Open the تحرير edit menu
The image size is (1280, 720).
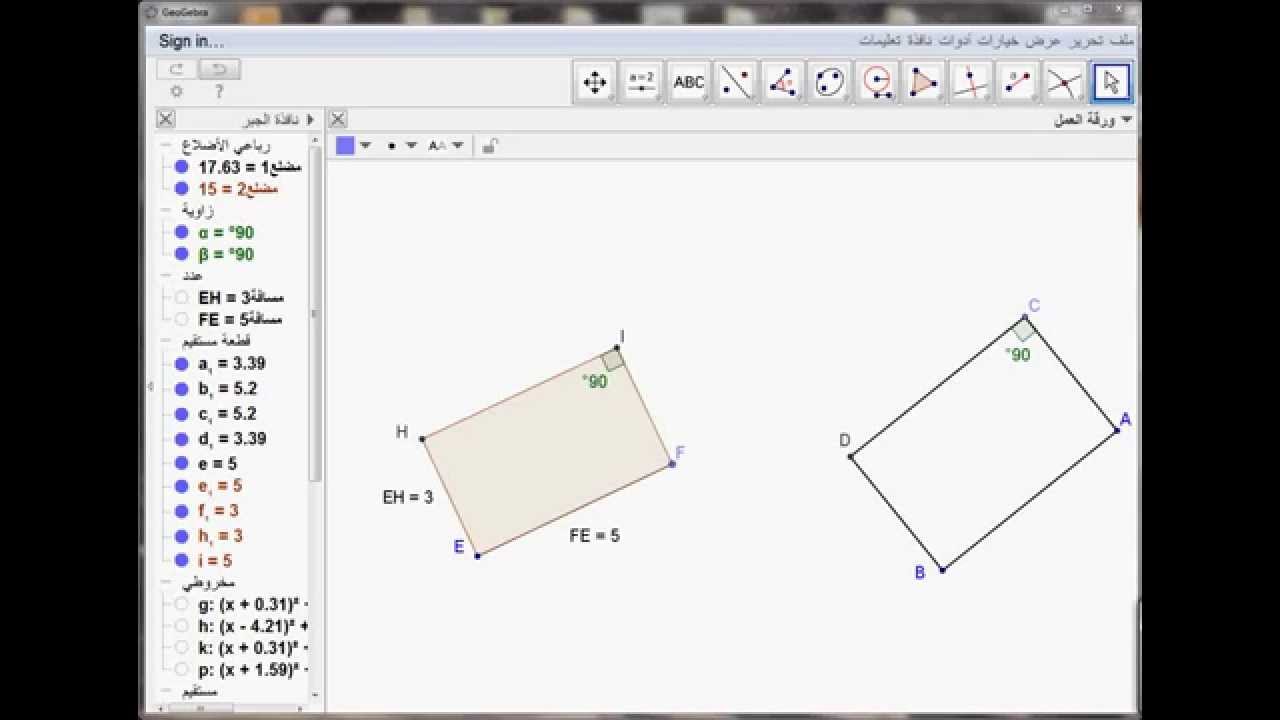point(1088,40)
